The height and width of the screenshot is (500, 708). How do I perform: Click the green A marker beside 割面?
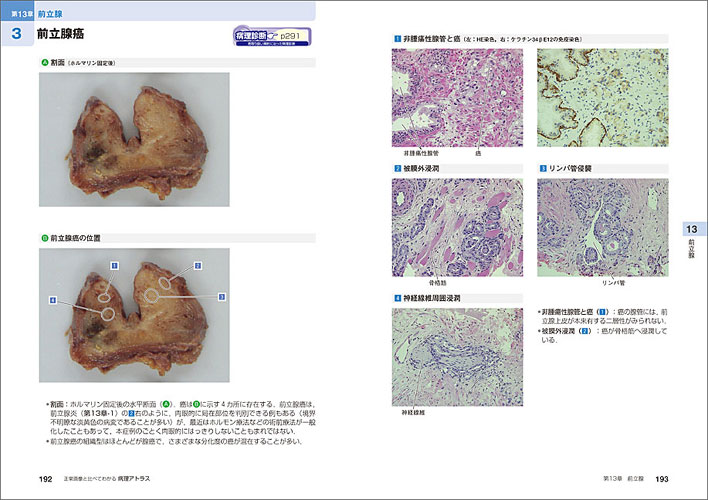[43, 62]
